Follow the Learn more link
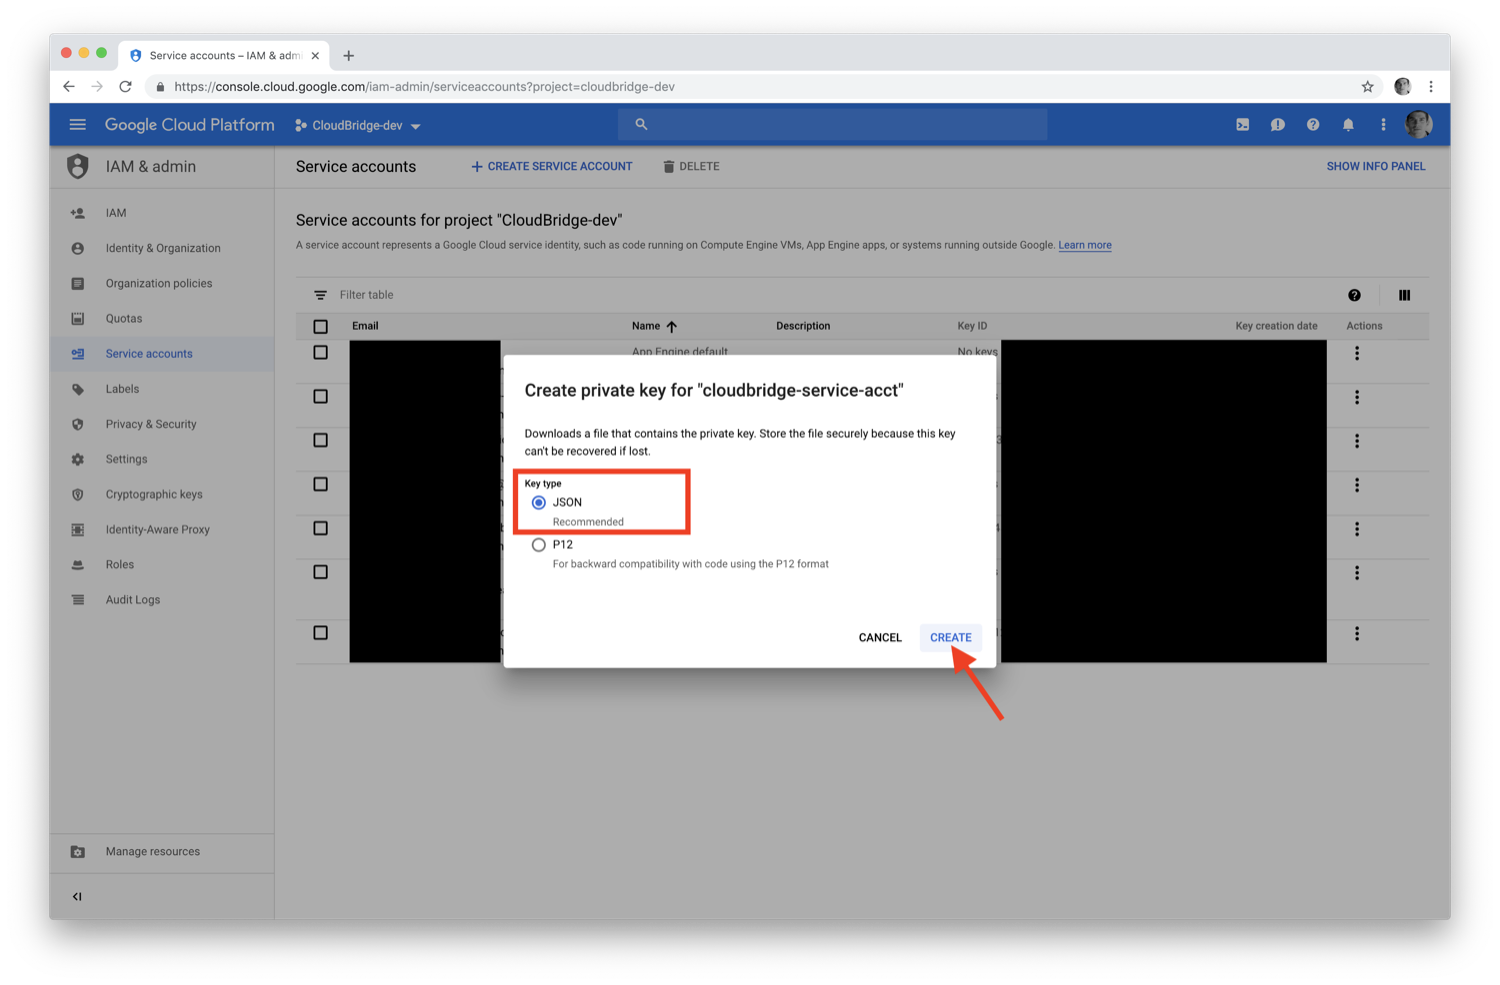This screenshot has height=985, width=1500. click(x=1085, y=245)
